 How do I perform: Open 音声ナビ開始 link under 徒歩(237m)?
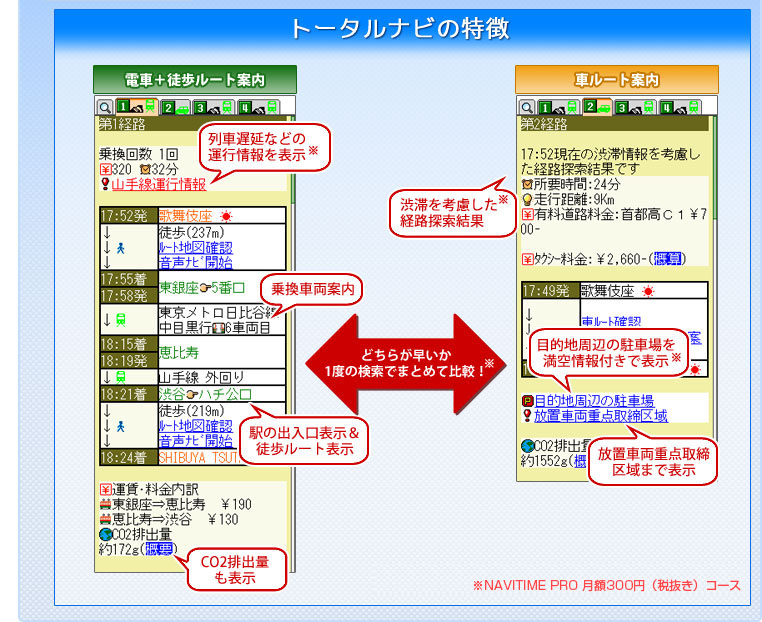(196, 263)
